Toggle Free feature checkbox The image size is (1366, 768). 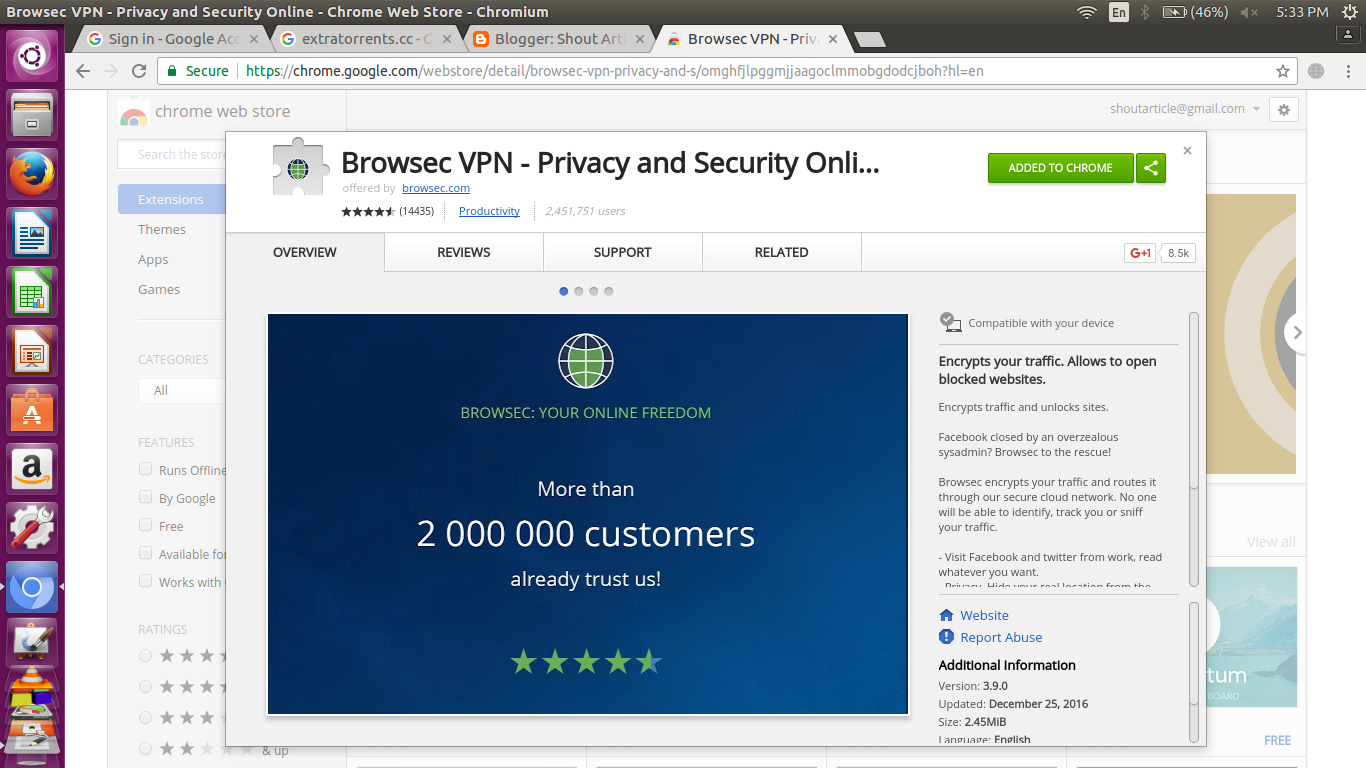pyautogui.click(x=146, y=525)
